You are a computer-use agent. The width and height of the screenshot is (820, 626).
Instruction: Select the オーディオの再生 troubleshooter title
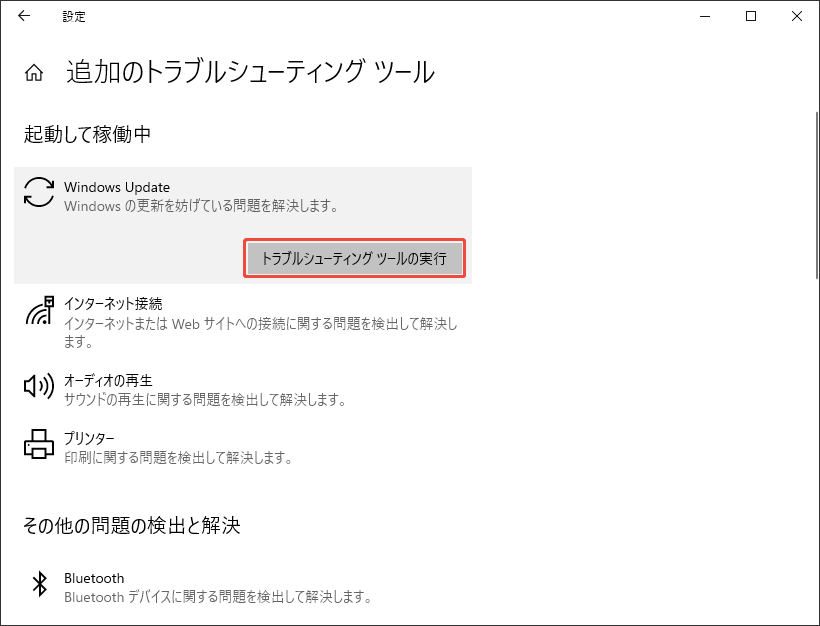pyautogui.click(x=108, y=380)
